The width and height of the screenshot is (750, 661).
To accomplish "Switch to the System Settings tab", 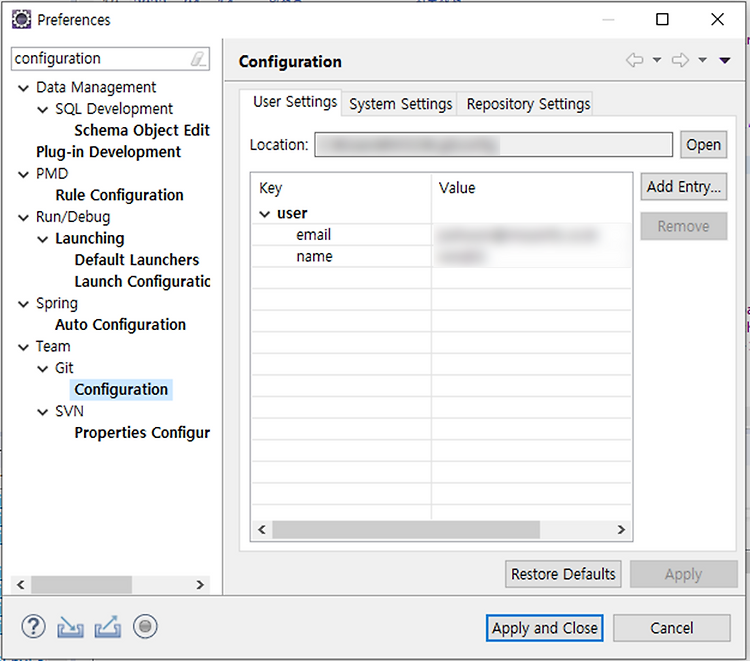I will [x=400, y=104].
